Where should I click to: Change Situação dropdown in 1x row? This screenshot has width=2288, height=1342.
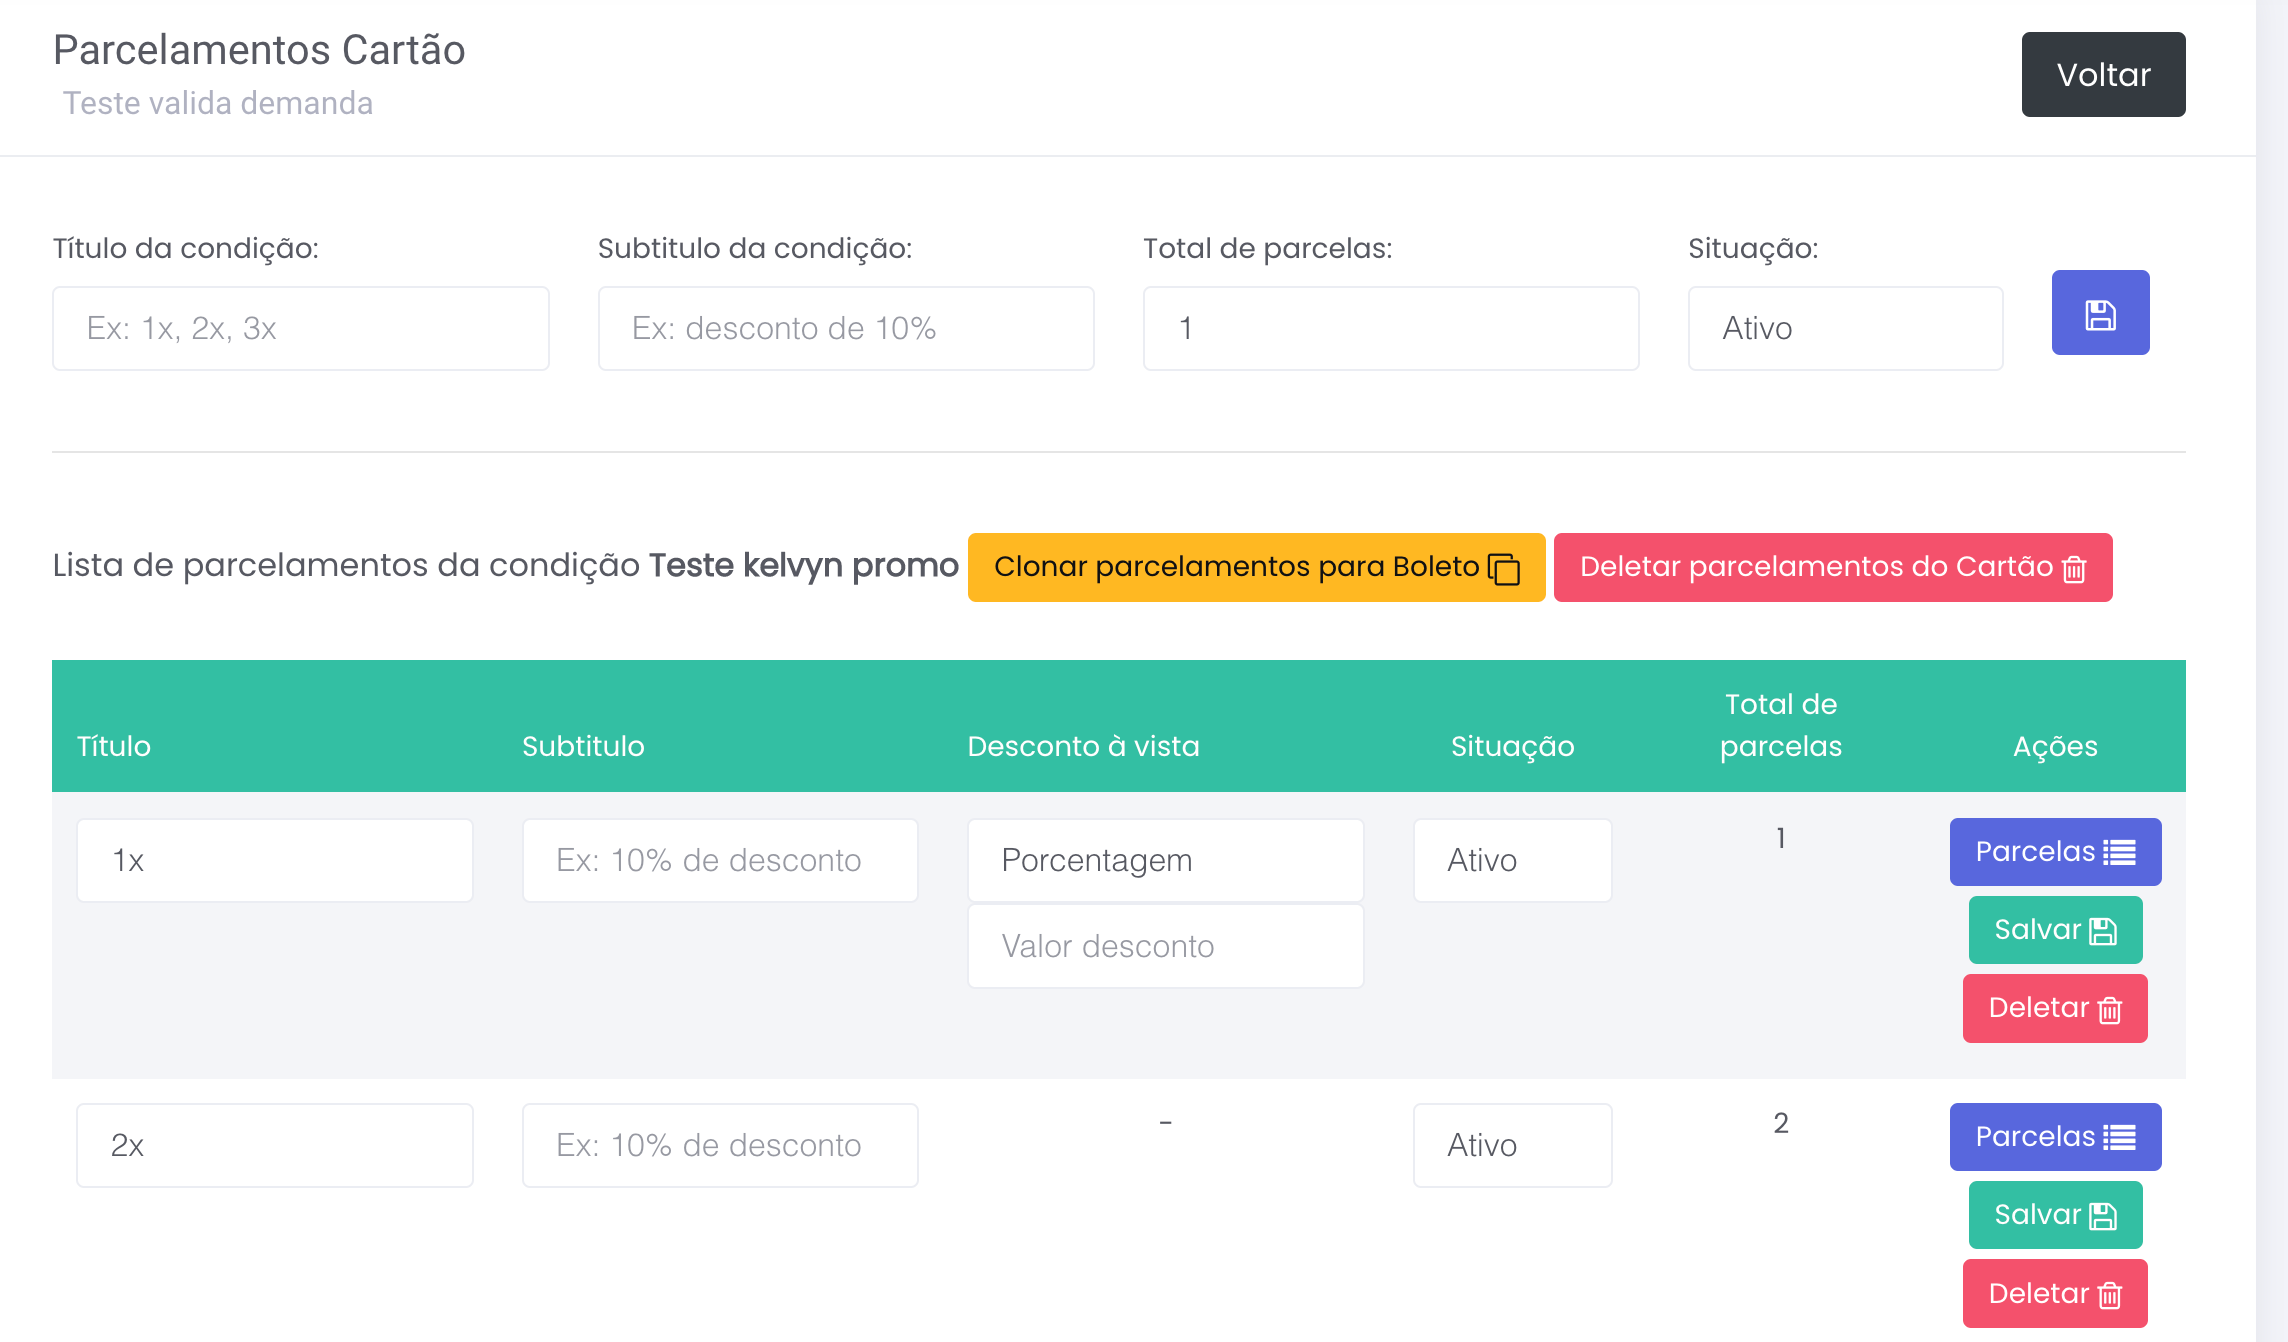1512,861
